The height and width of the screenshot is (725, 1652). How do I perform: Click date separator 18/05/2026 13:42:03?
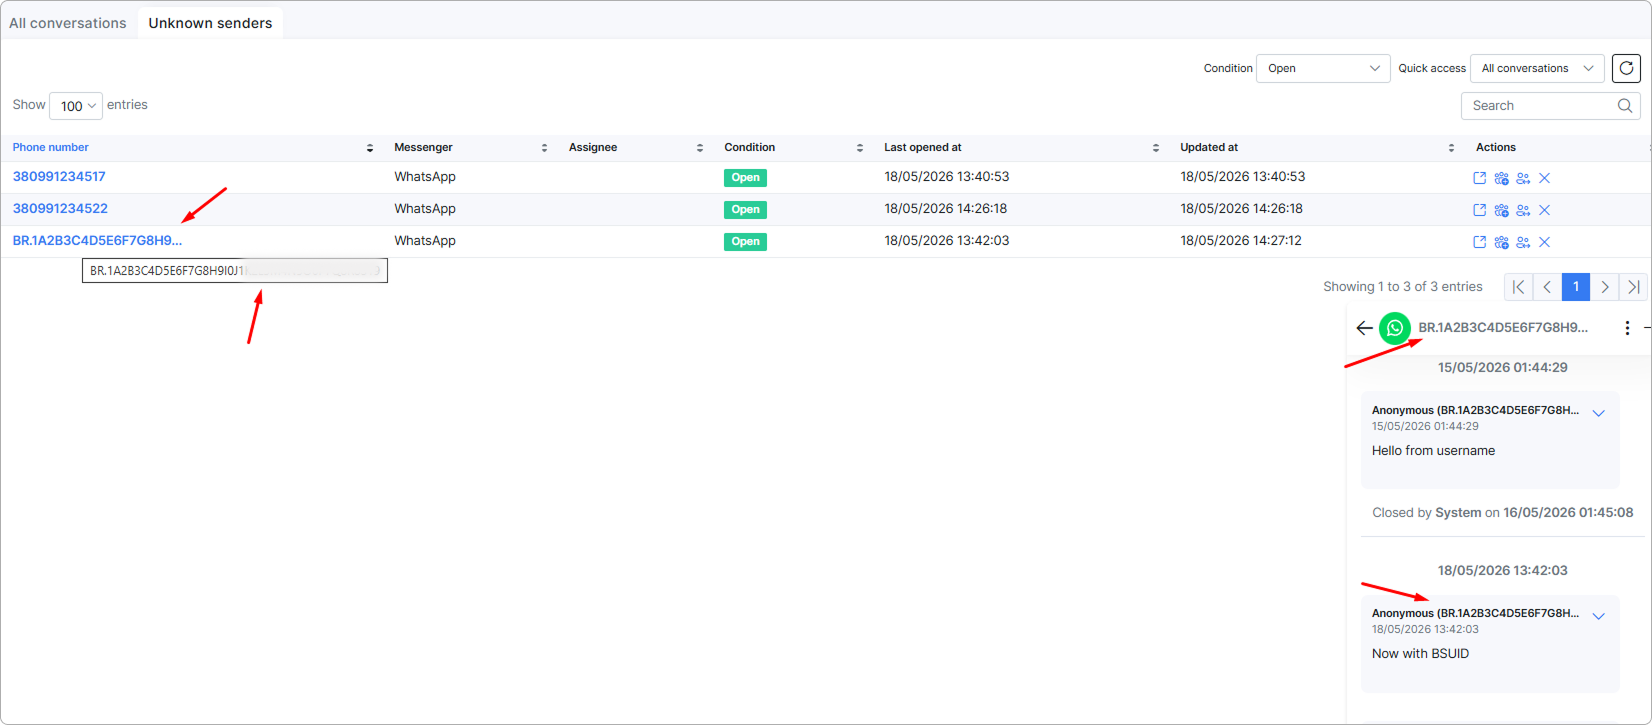pyautogui.click(x=1503, y=570)
